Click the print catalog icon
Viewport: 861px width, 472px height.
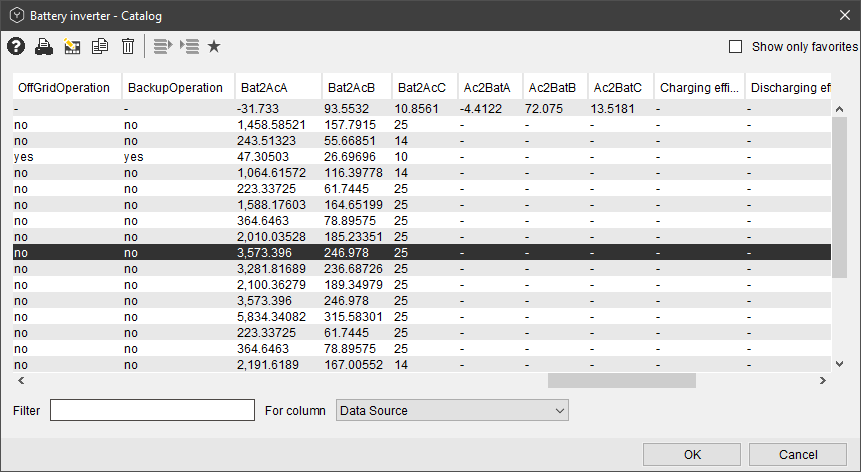(x=44, y=46)
